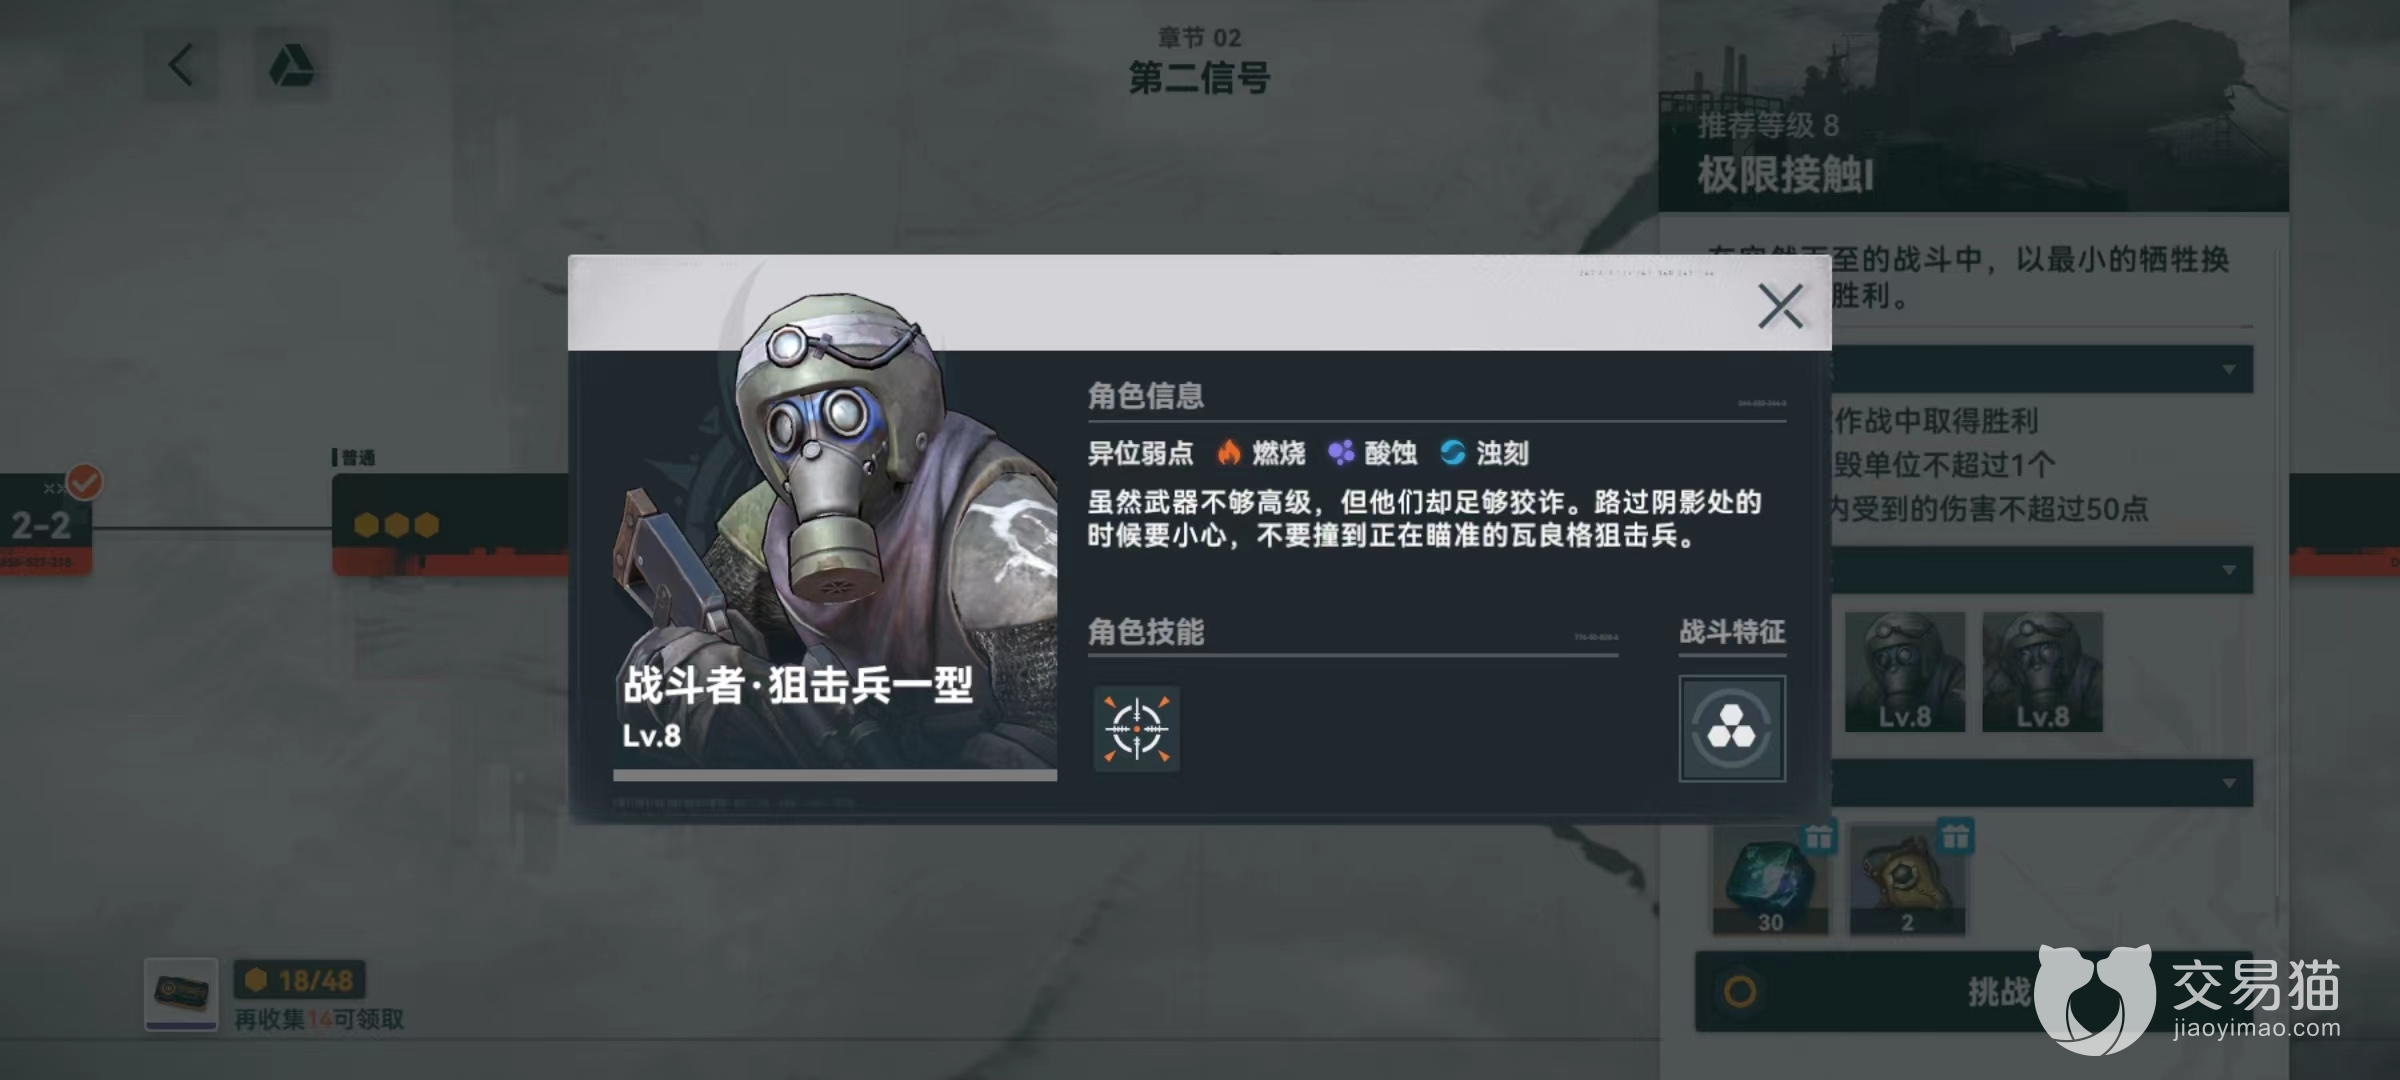Click the back arrow icon
The image size is (2400, 1080).
point(181,66)
